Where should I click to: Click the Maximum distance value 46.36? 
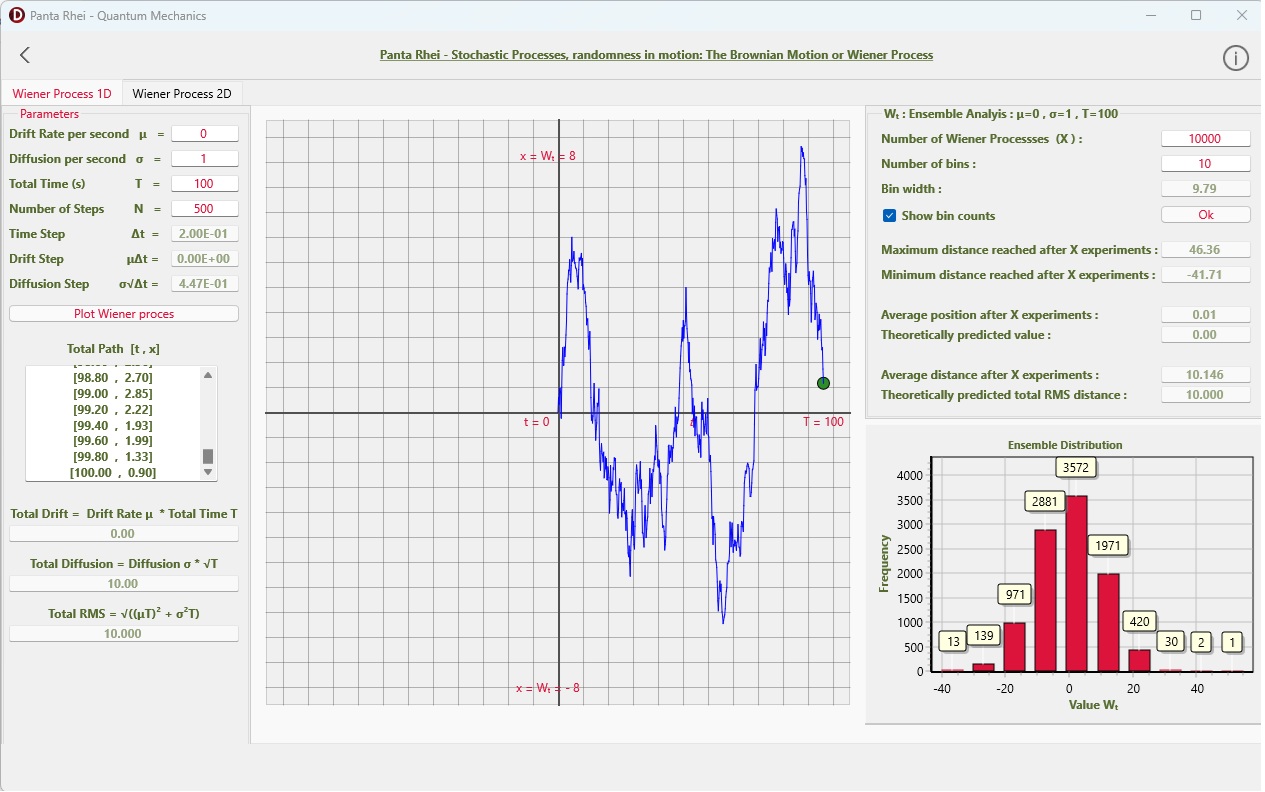1205,250
